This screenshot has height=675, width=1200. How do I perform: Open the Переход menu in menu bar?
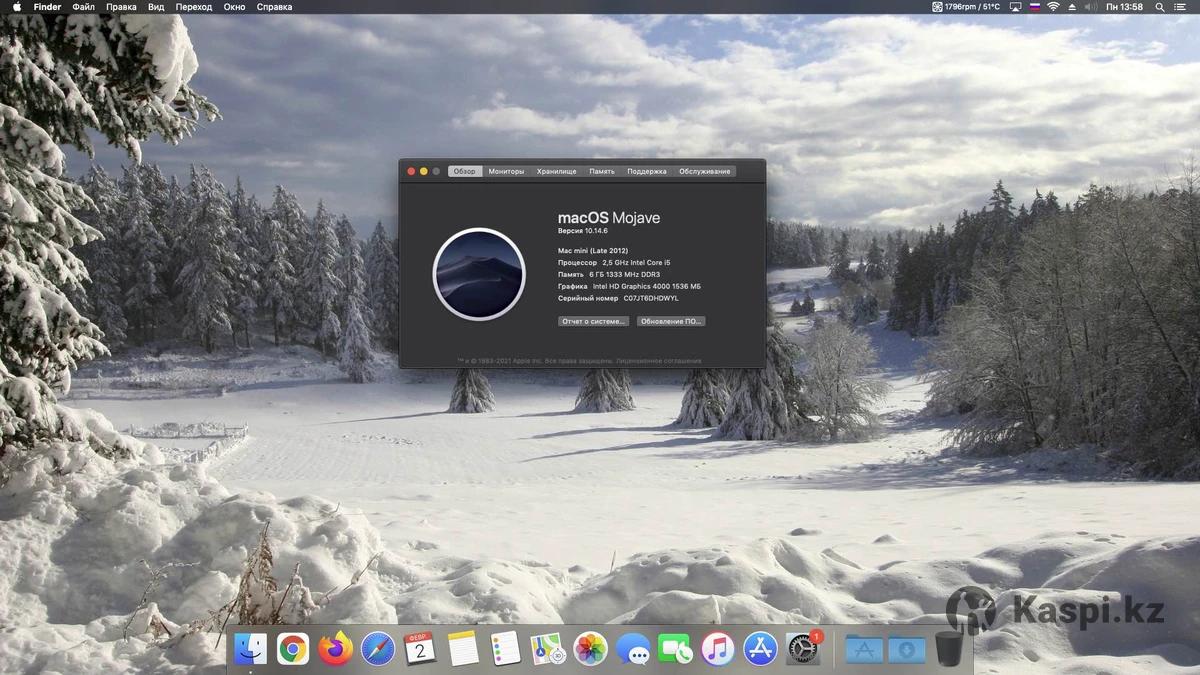194,7
